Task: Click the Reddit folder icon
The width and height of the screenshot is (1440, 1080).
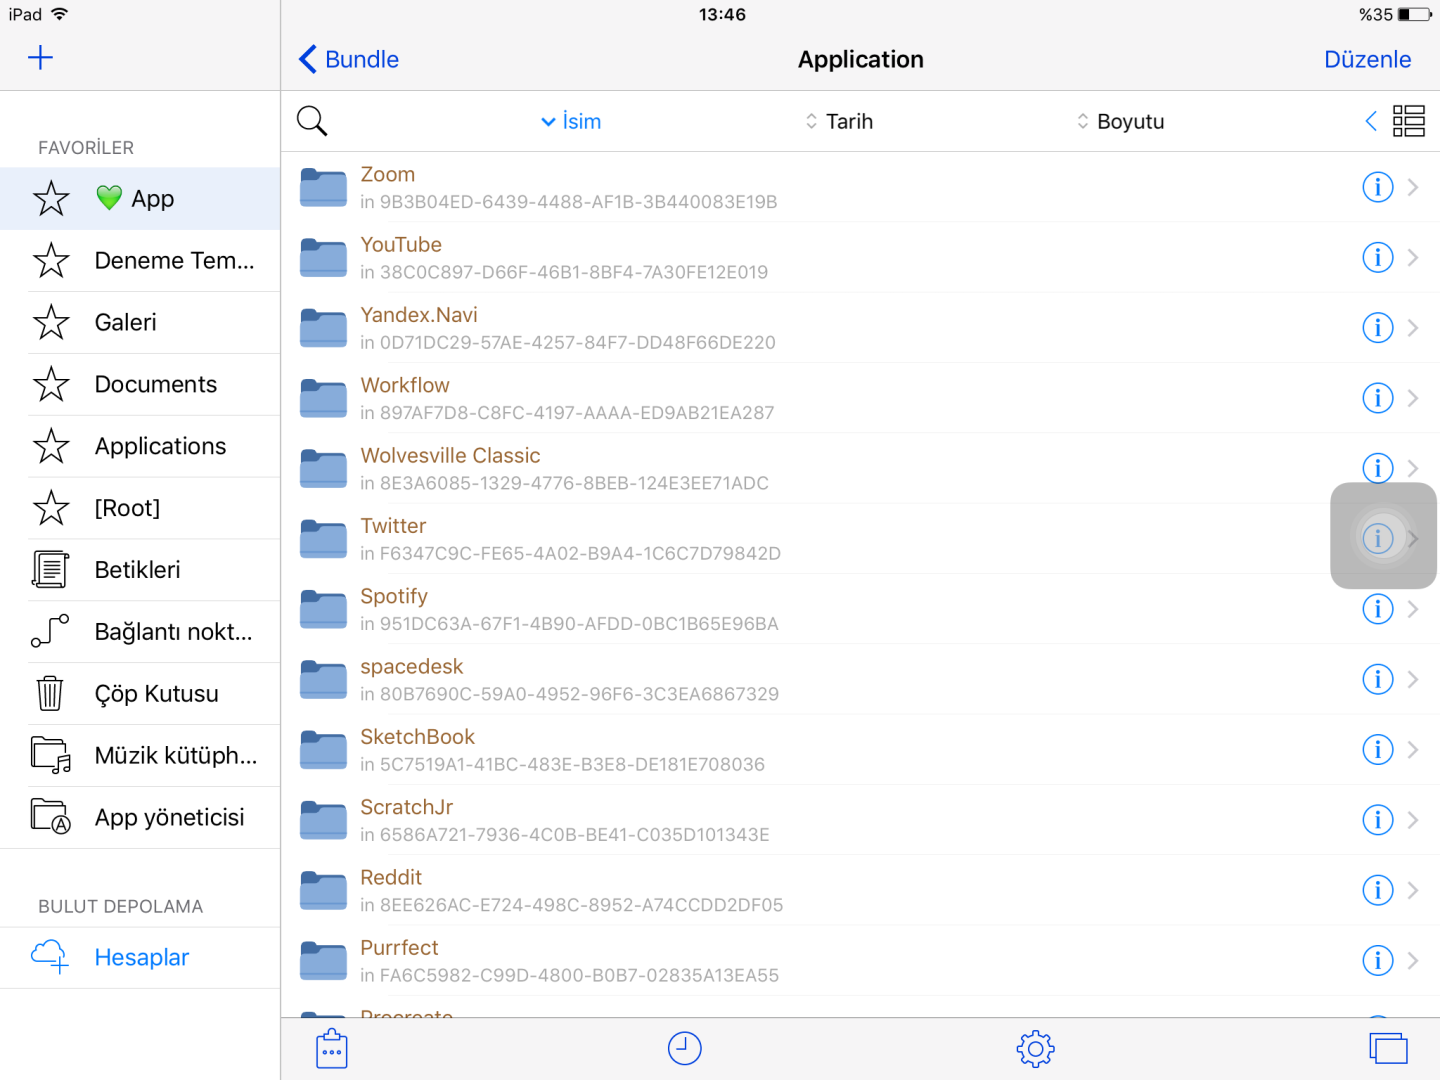Action: point(323,891)
